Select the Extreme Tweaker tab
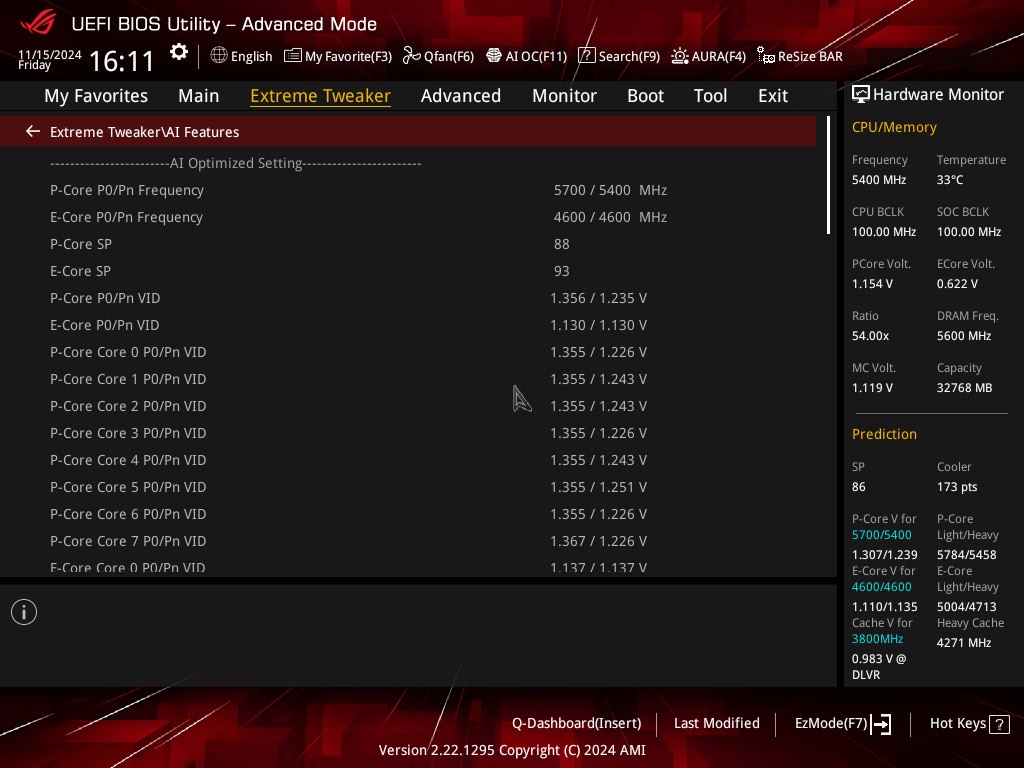 tap(321, 95)
